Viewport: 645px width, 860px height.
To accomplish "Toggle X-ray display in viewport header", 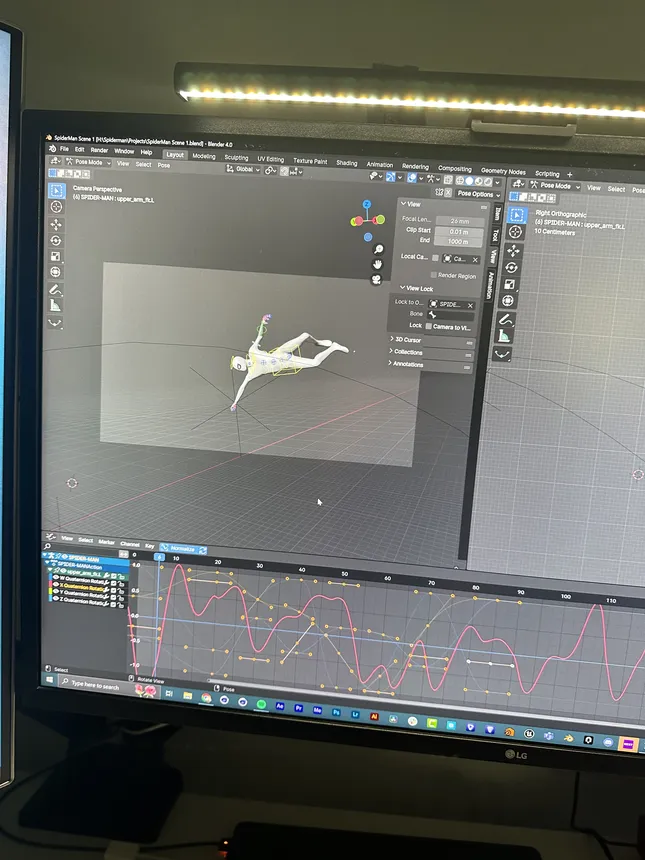I will (448, 179).
